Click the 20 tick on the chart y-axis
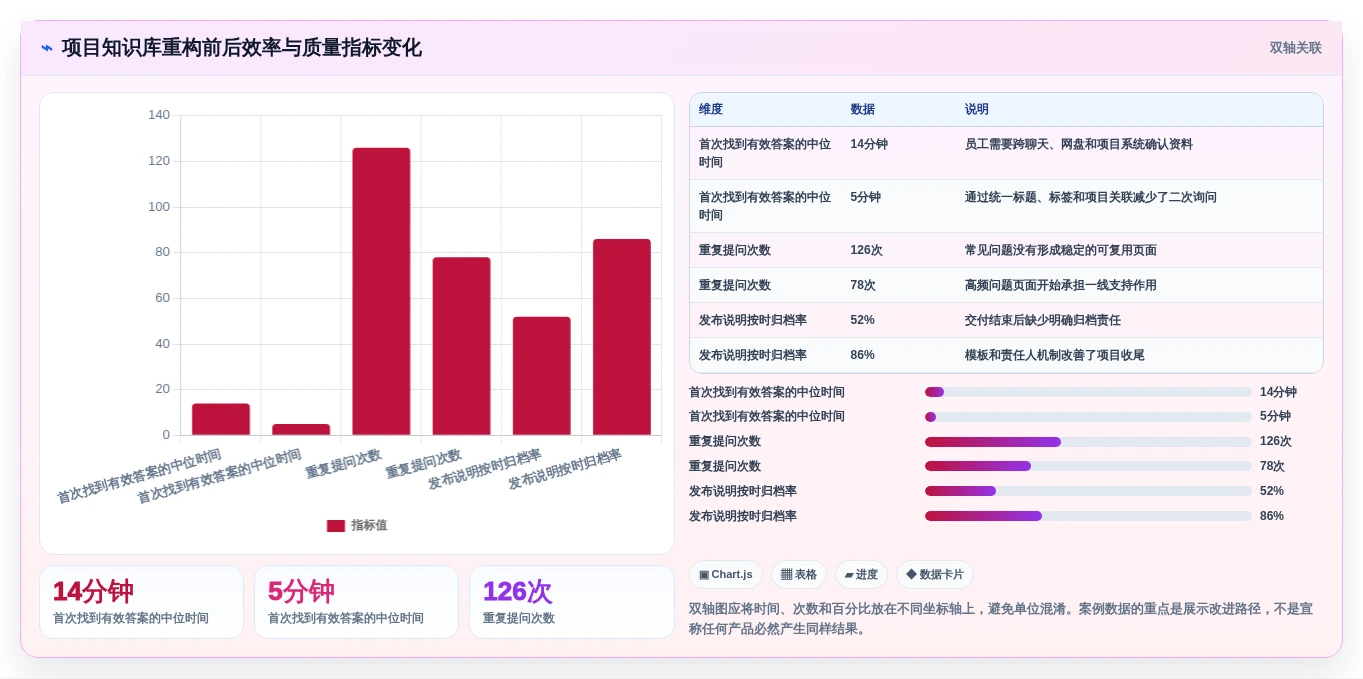The height and width of the screenshot is (679, 1363). 163,389
